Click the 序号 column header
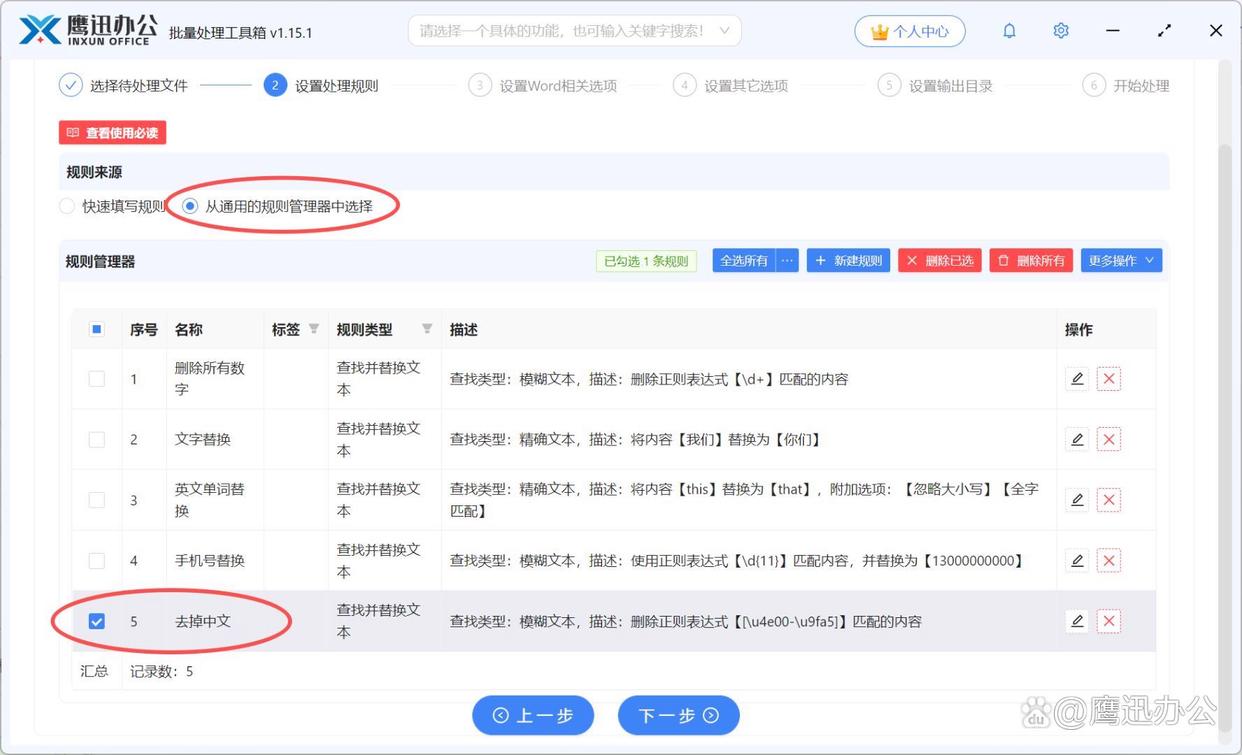The width and height of the screenshot is (1242, 755). coord(144,329)
